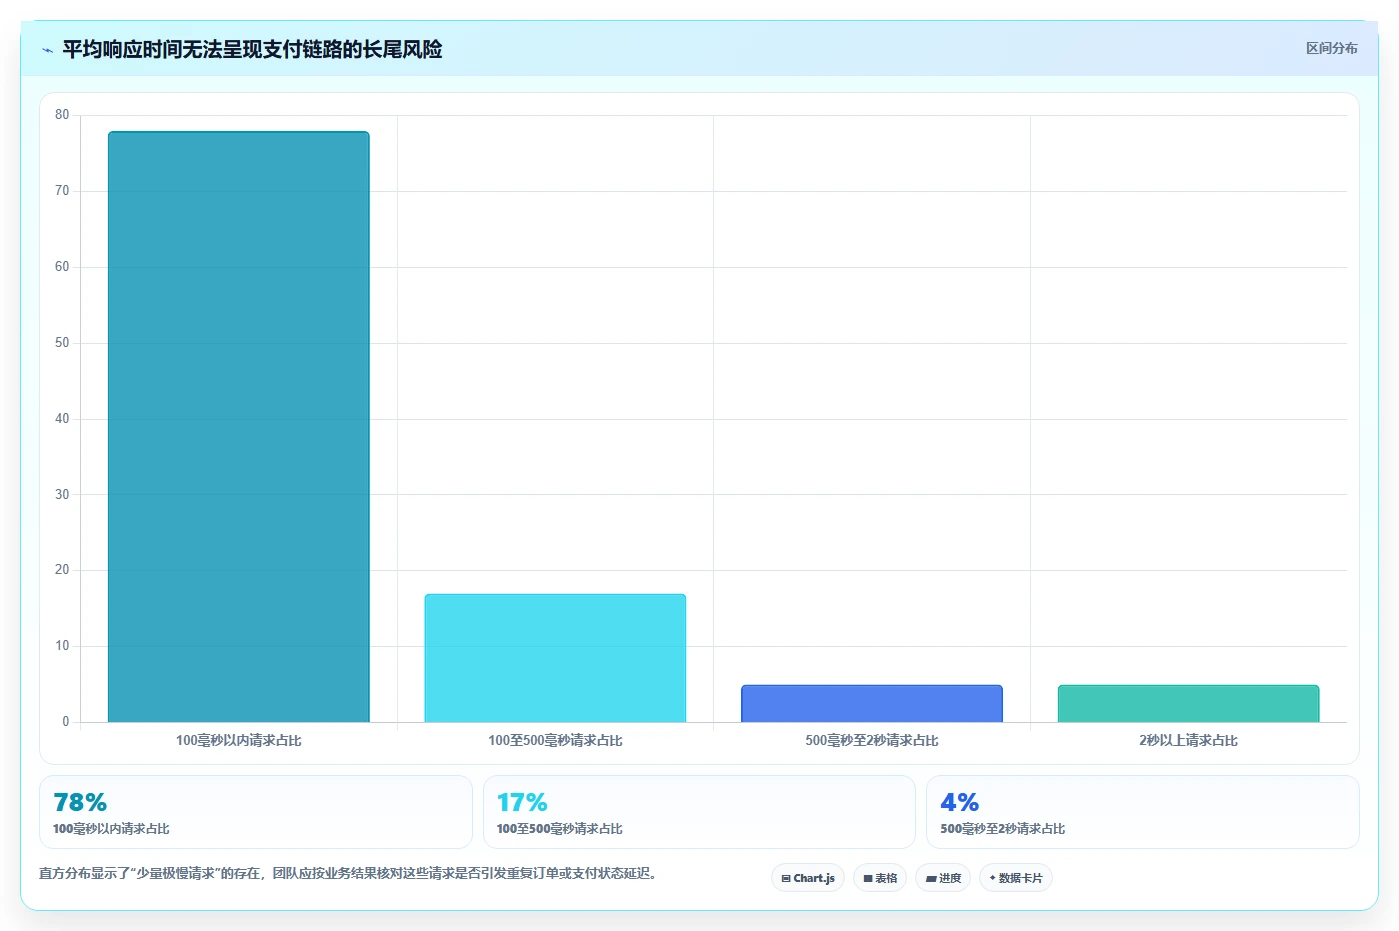The width and height of the screenshot is (1399, 931).
Task: Select the 进度 tag chip
Action: (943, 878)
